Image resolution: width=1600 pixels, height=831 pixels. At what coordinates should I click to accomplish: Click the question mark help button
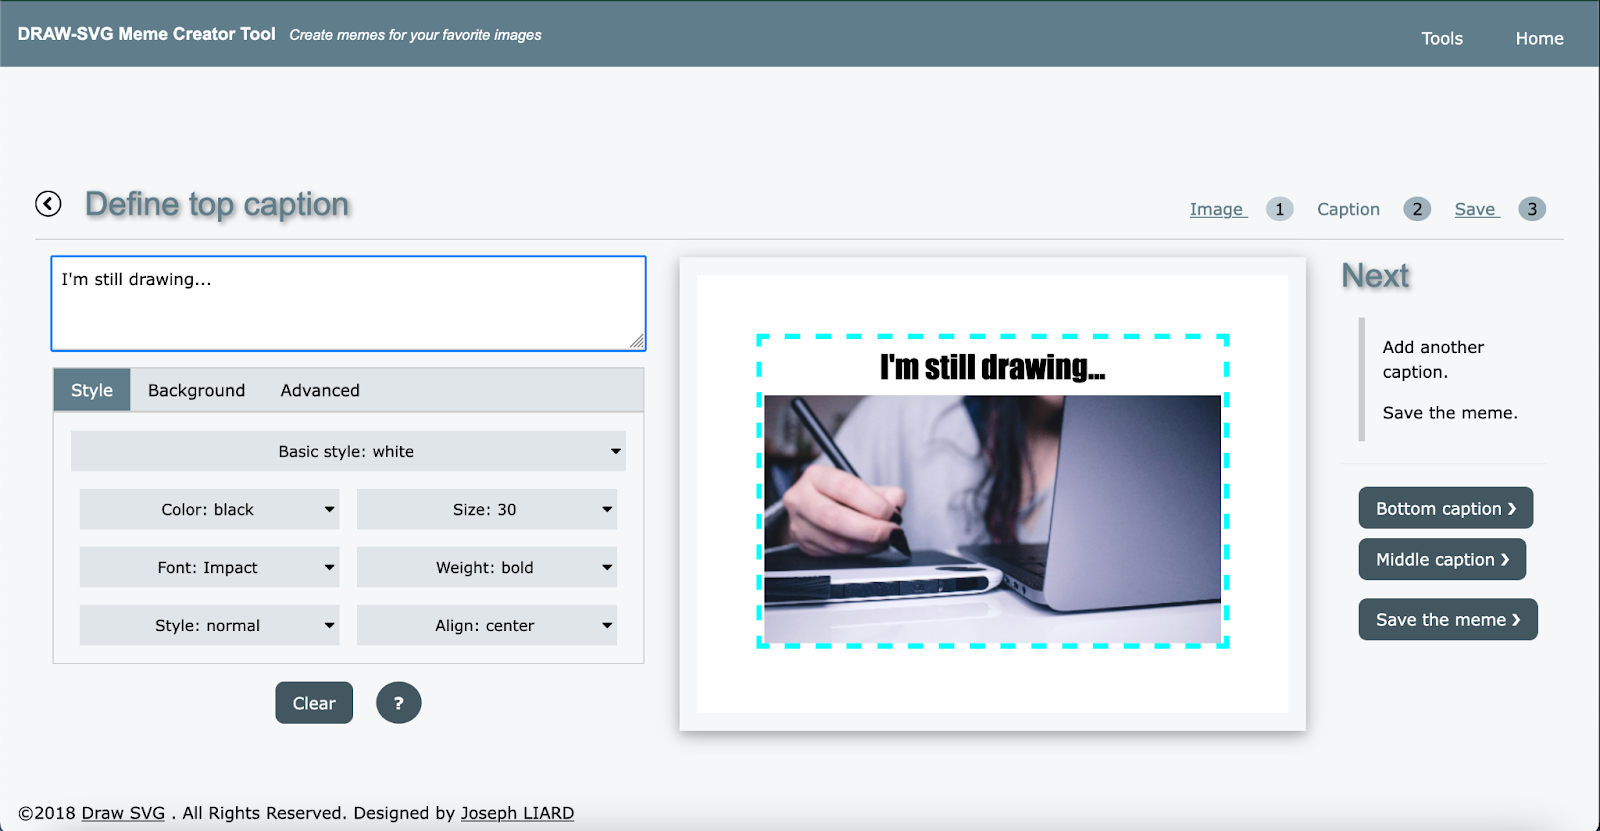coord(398,703)
